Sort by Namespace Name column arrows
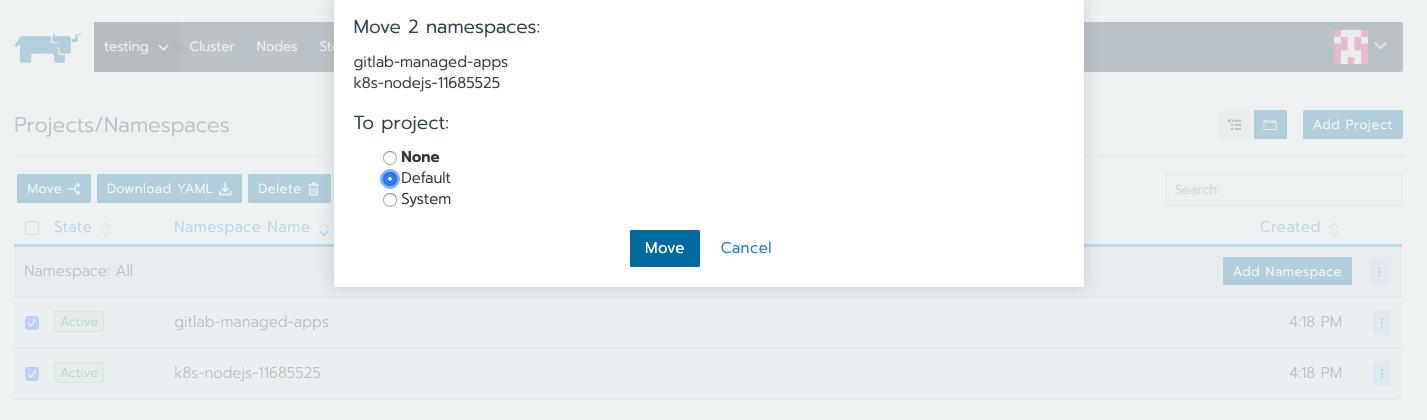Viewport: 1427px width, 420px height. (323, 229)
